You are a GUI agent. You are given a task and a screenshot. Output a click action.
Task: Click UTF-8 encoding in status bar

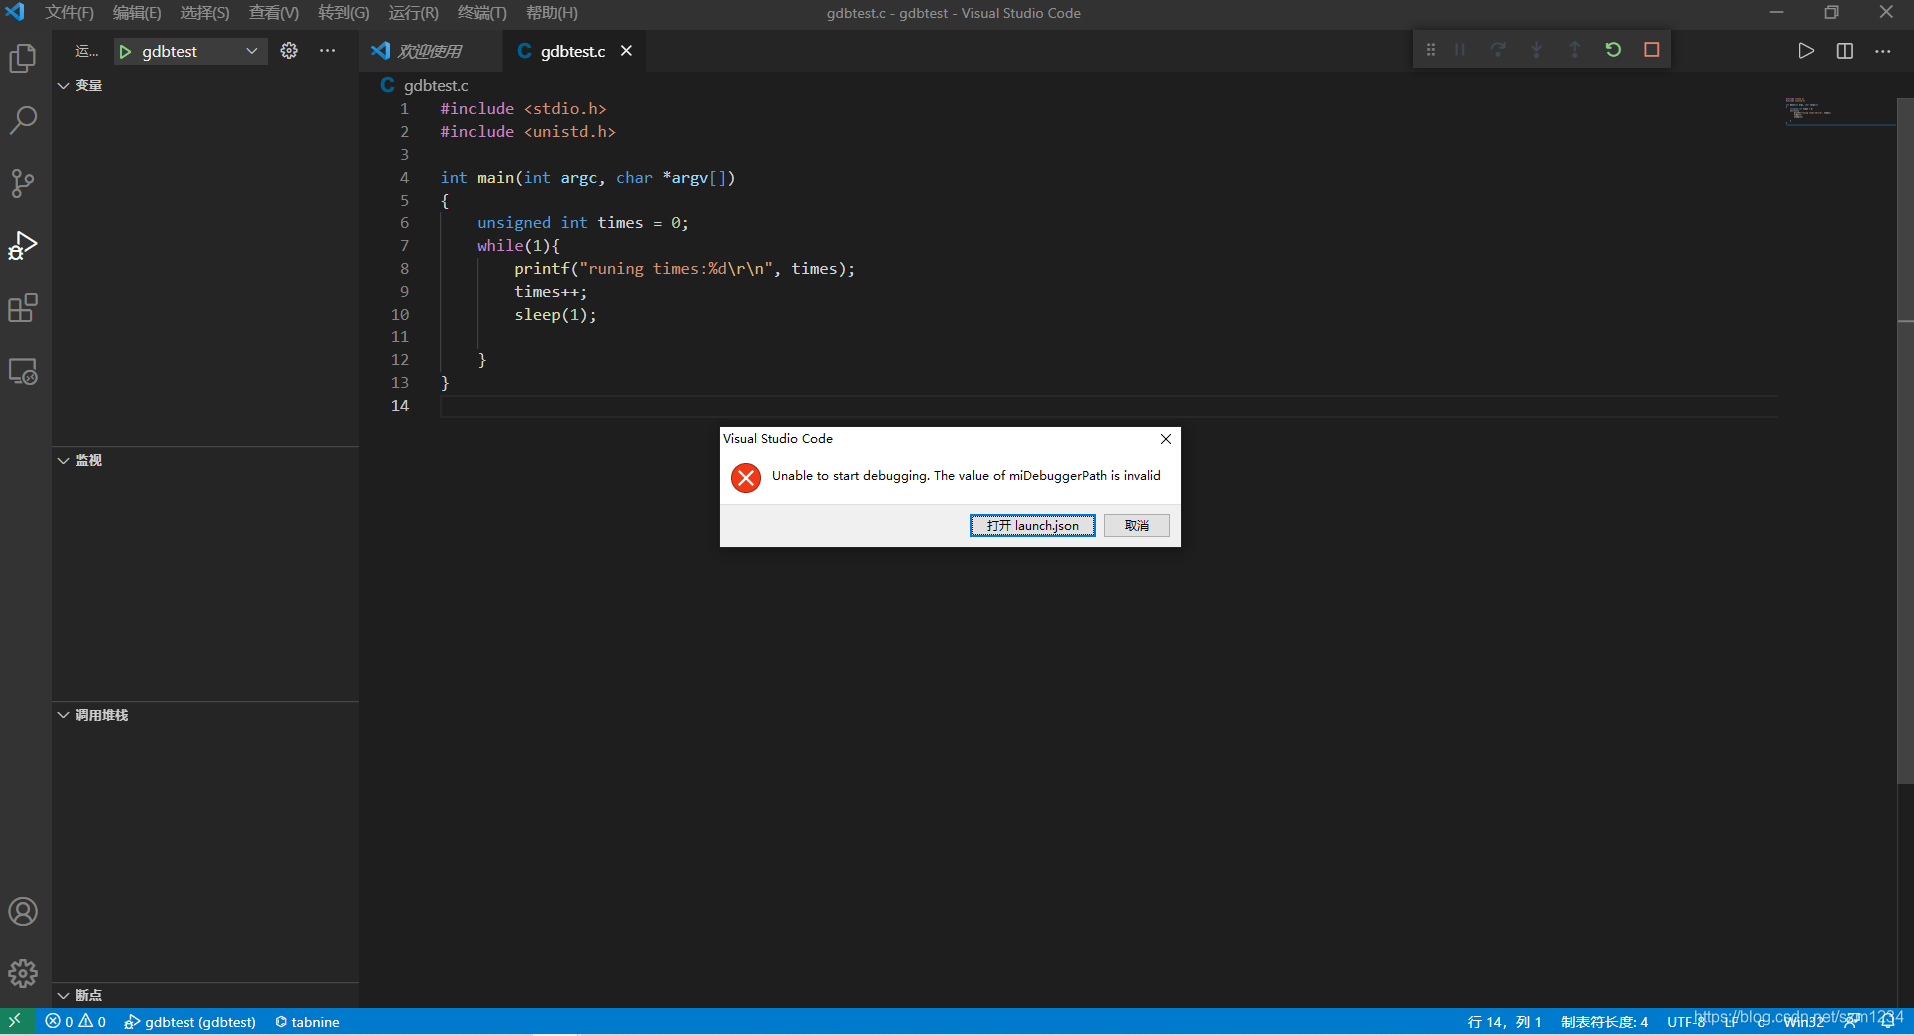pos(1686,1022)
